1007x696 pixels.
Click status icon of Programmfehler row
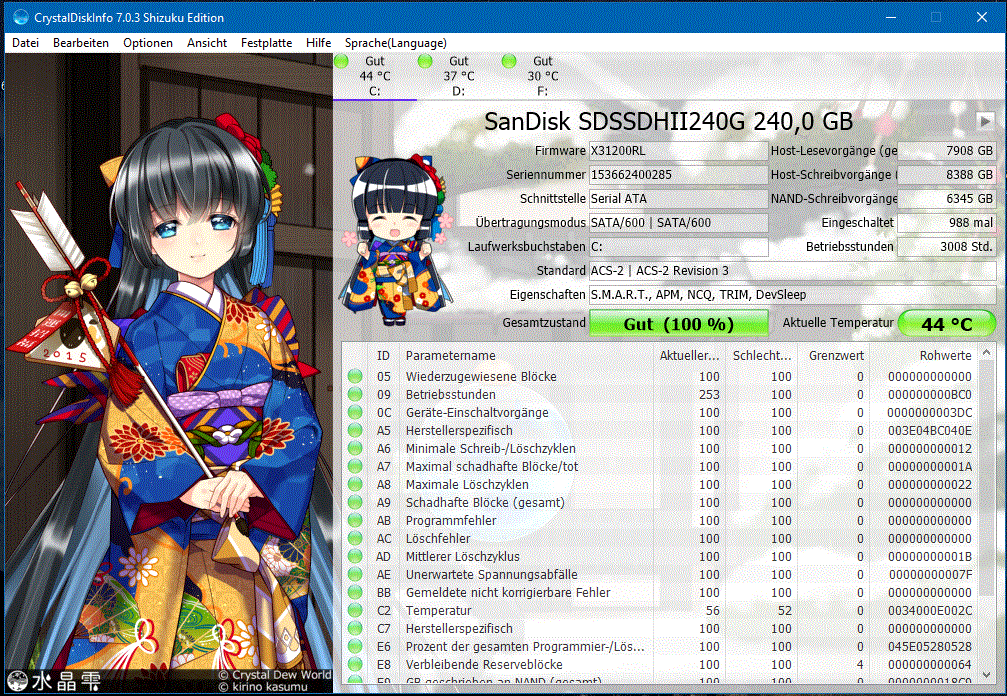point(355,521)
